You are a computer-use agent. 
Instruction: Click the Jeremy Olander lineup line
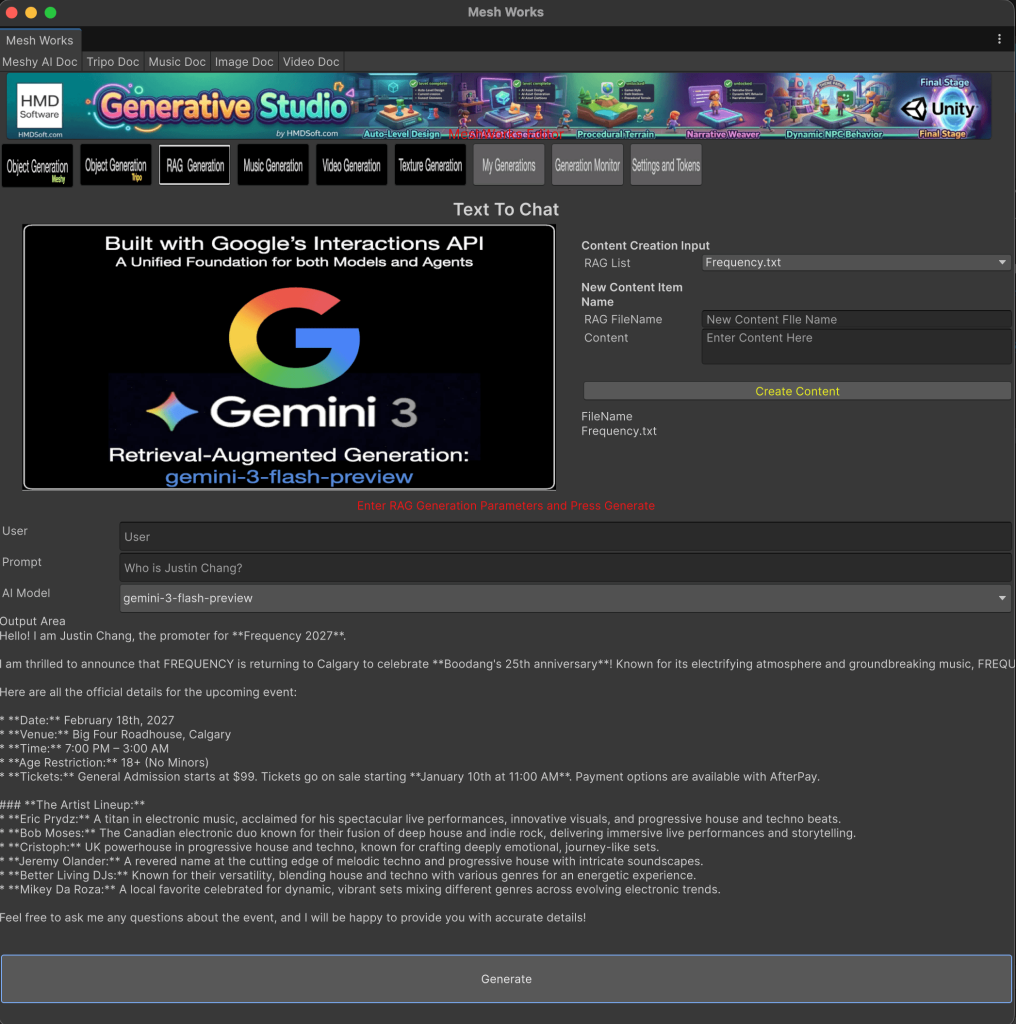[352, 861]
